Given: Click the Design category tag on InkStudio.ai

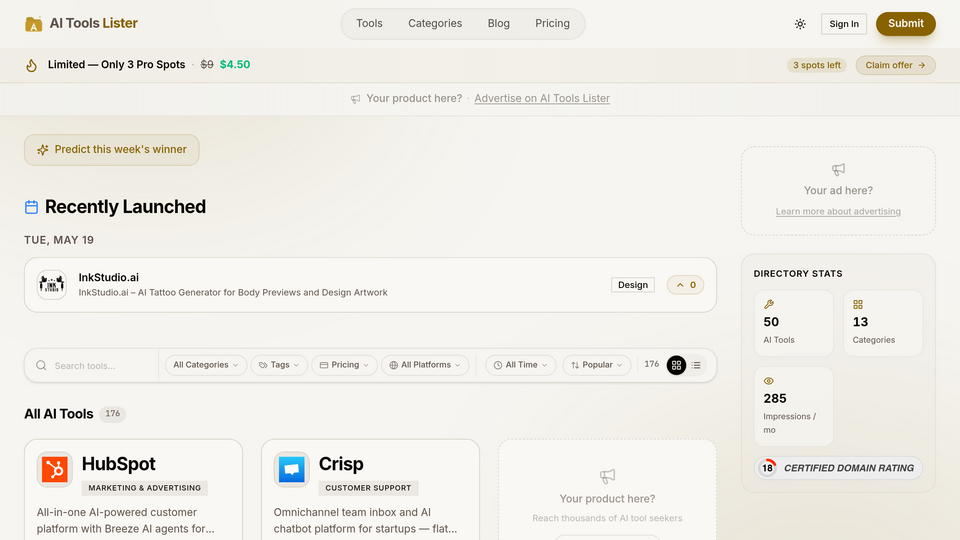Looking at the screenshot, I should point(632,285).
